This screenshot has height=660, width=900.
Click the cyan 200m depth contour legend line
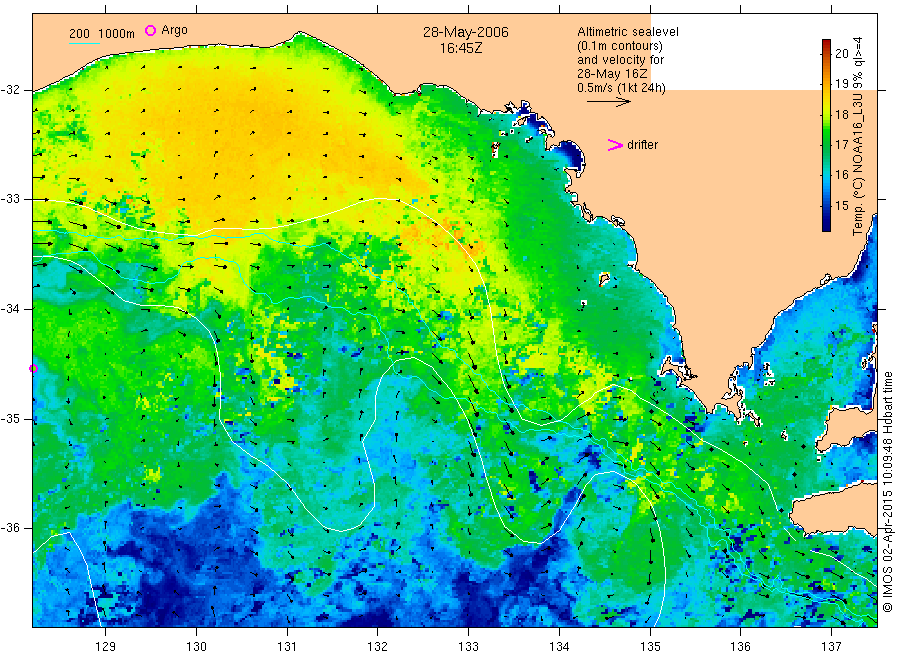click(x=84, y=43)
